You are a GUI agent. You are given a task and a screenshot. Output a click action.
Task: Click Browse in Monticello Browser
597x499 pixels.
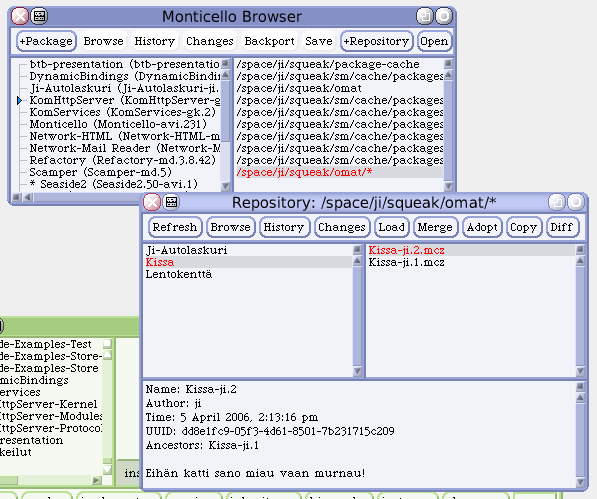(x=104, y=41)
